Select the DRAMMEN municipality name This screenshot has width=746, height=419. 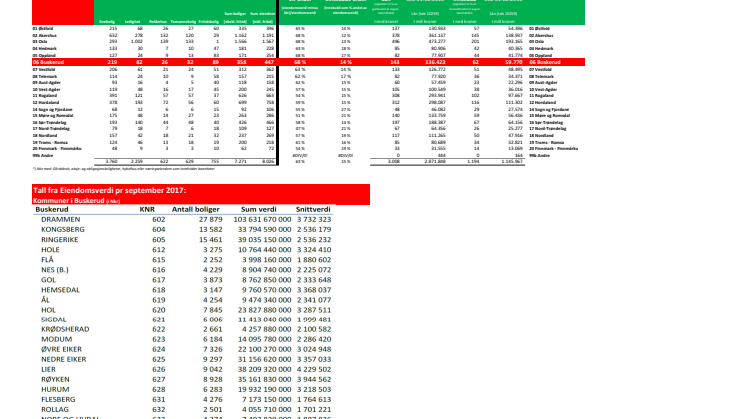60,219
